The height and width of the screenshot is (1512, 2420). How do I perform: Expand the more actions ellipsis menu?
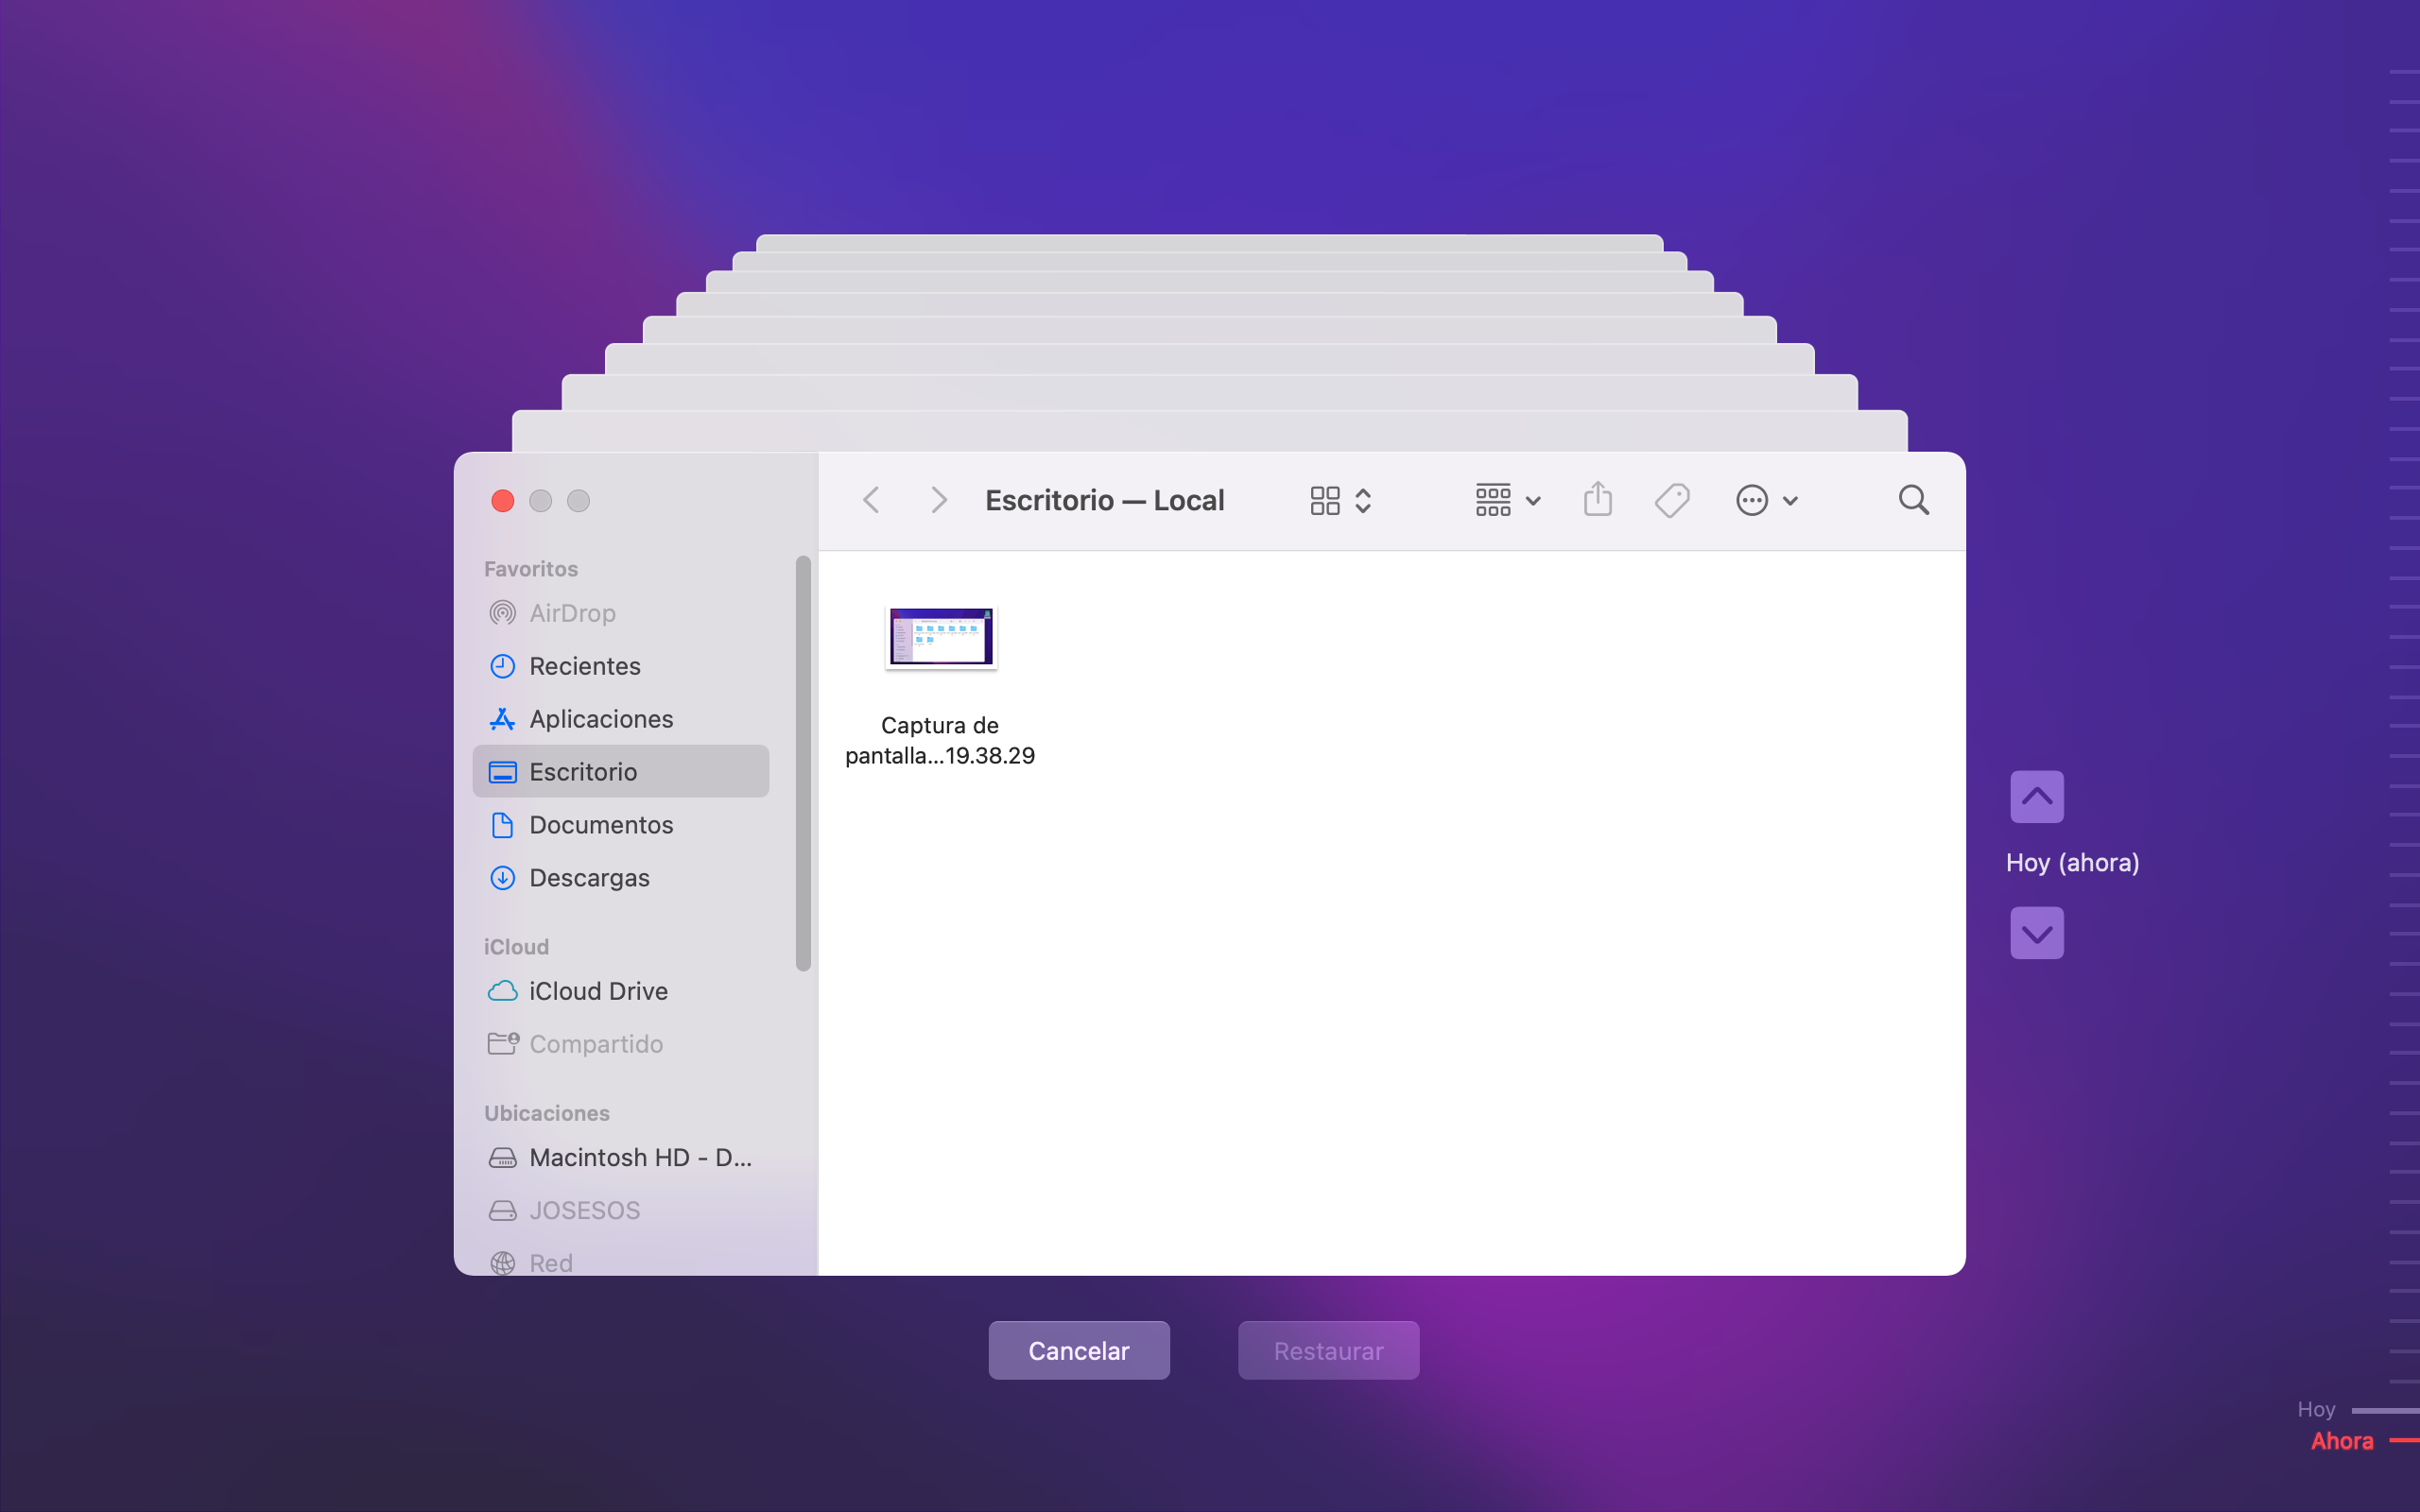click(x=1766, y=500)
